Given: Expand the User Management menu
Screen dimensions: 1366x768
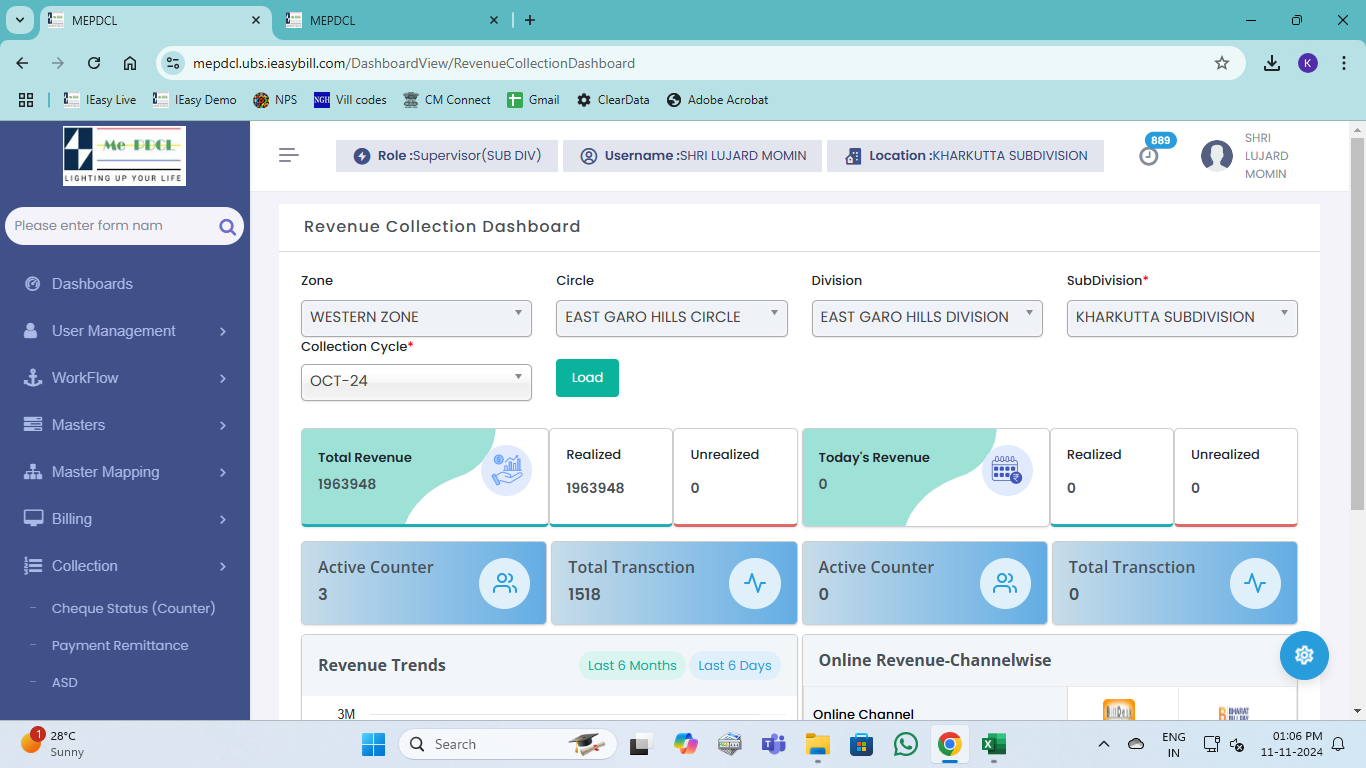Looking at the screenshot, I should click(x=125, y=331).
